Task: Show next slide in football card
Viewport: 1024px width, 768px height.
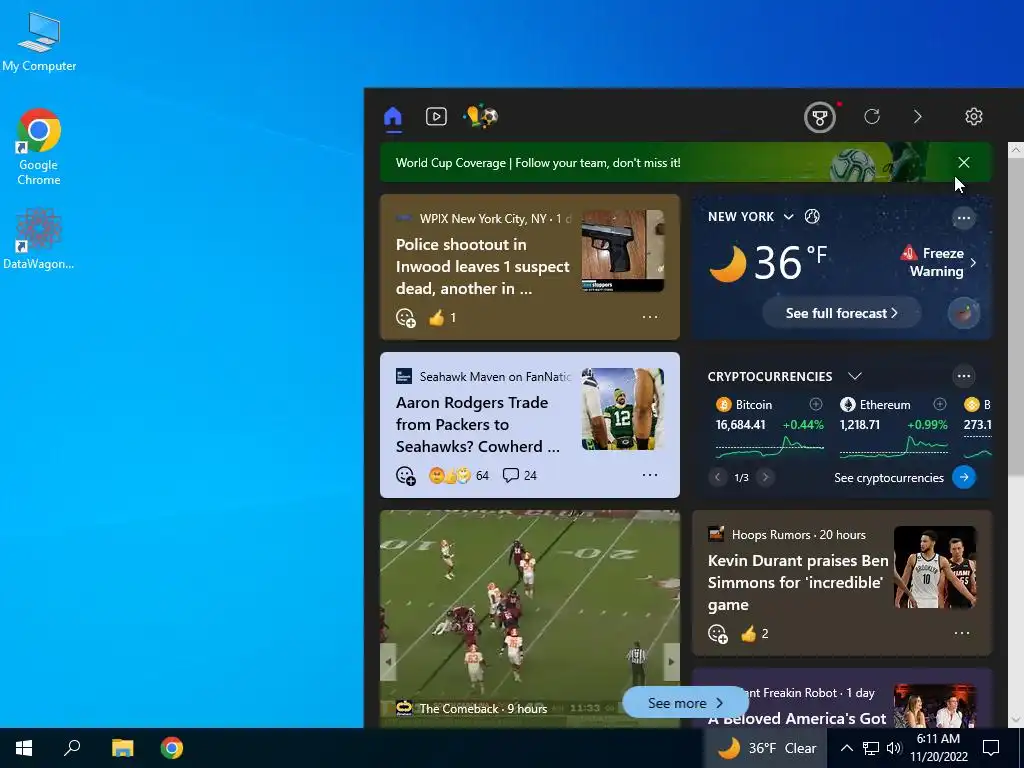Action: 671,662
